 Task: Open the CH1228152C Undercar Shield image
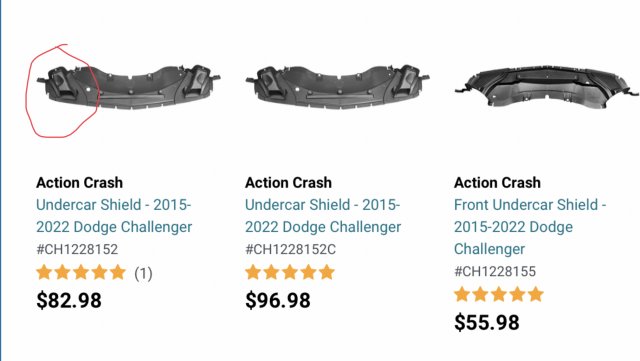point(338,87)
